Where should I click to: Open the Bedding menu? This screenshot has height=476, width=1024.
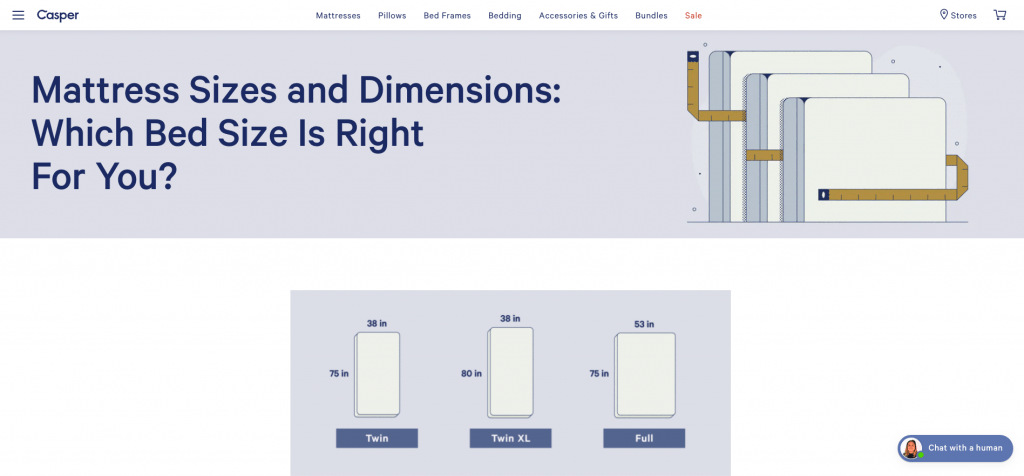coord(505,16)
